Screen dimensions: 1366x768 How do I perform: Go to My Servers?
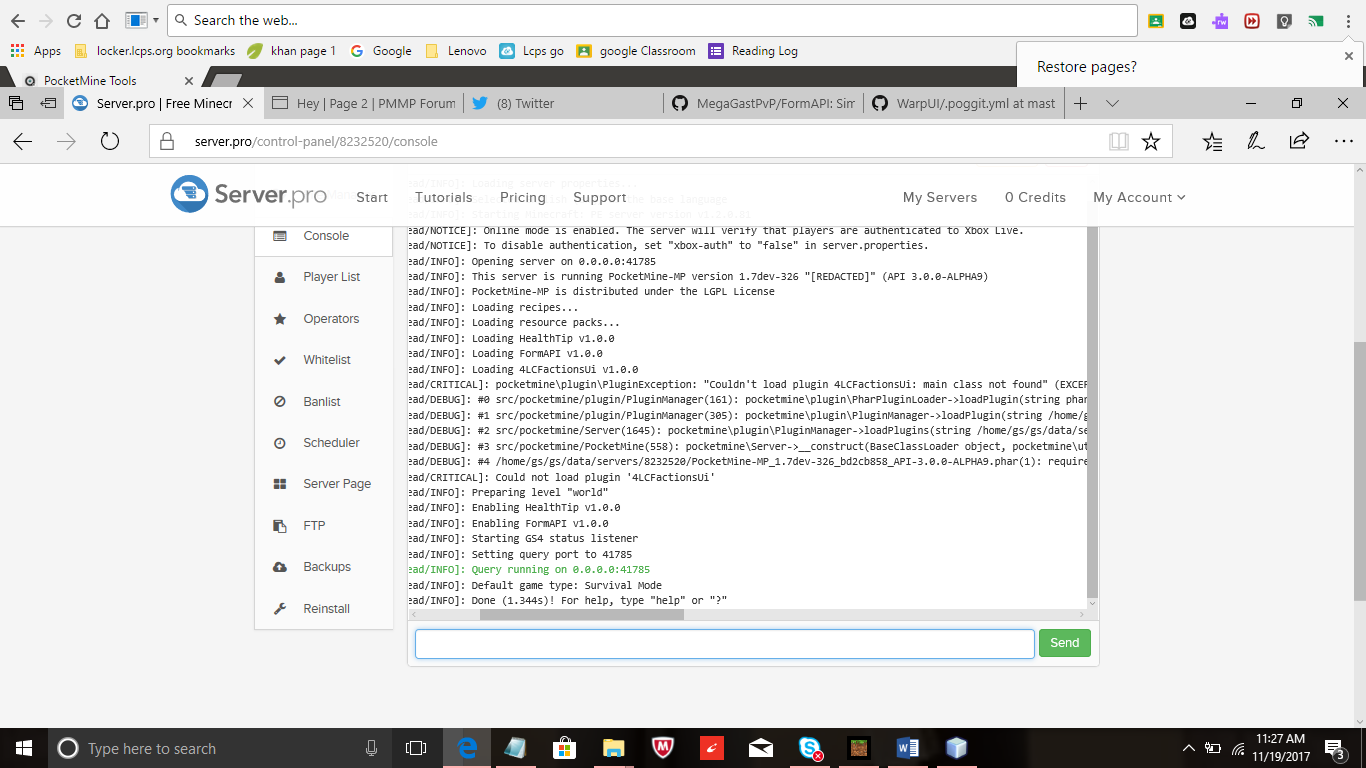(940, 197)
